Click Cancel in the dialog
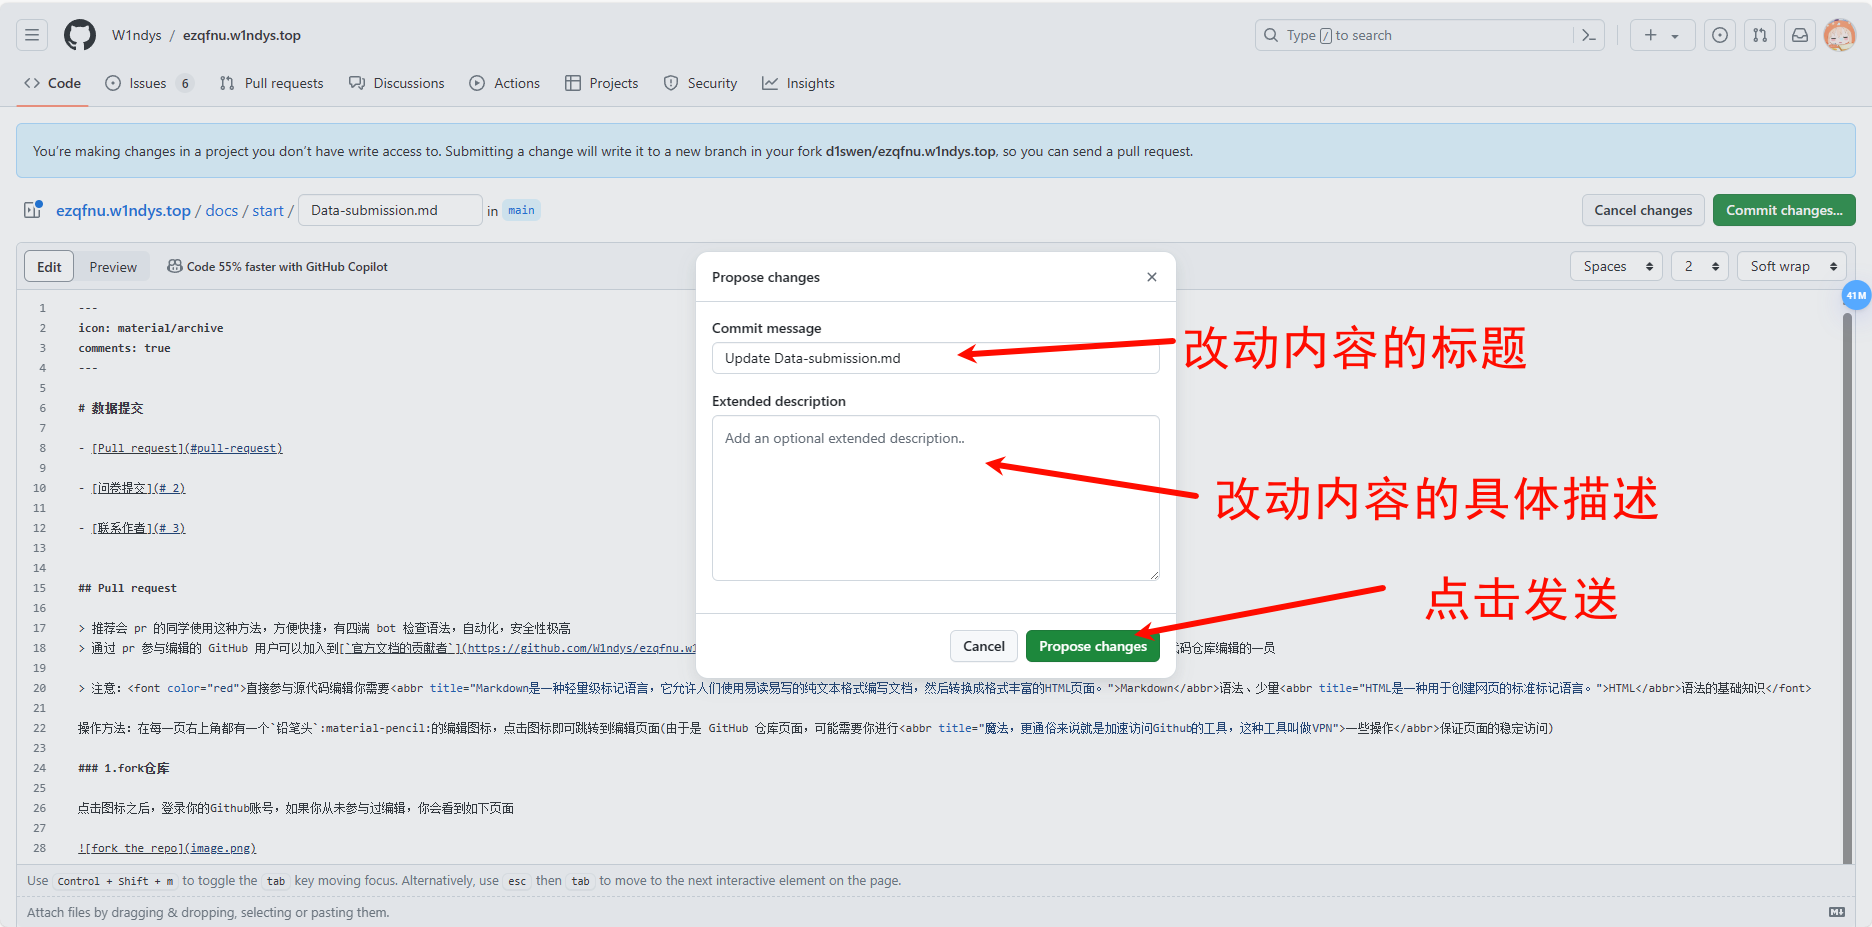Image resolution: width=1872 pixels, height=927 pixels. (983, 646)
